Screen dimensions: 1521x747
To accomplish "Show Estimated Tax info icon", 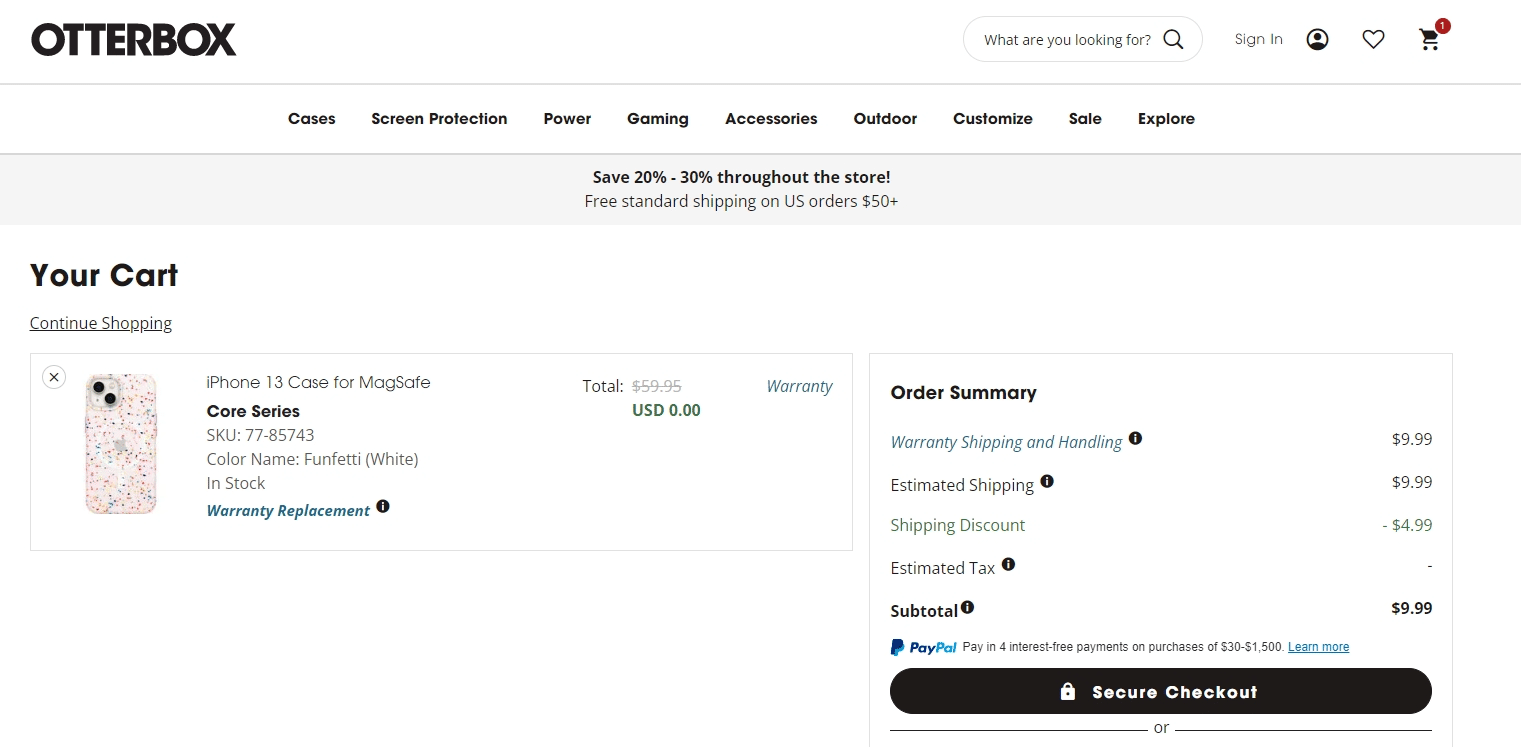I will pyautogui.click(x=1008, y=565).
